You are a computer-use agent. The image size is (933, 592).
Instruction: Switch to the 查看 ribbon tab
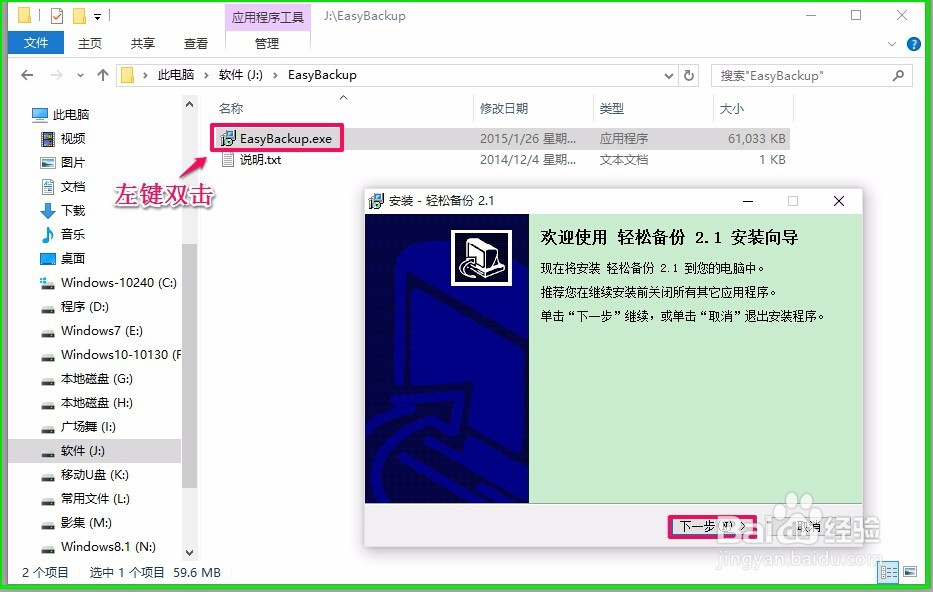[x=195, y=43]
